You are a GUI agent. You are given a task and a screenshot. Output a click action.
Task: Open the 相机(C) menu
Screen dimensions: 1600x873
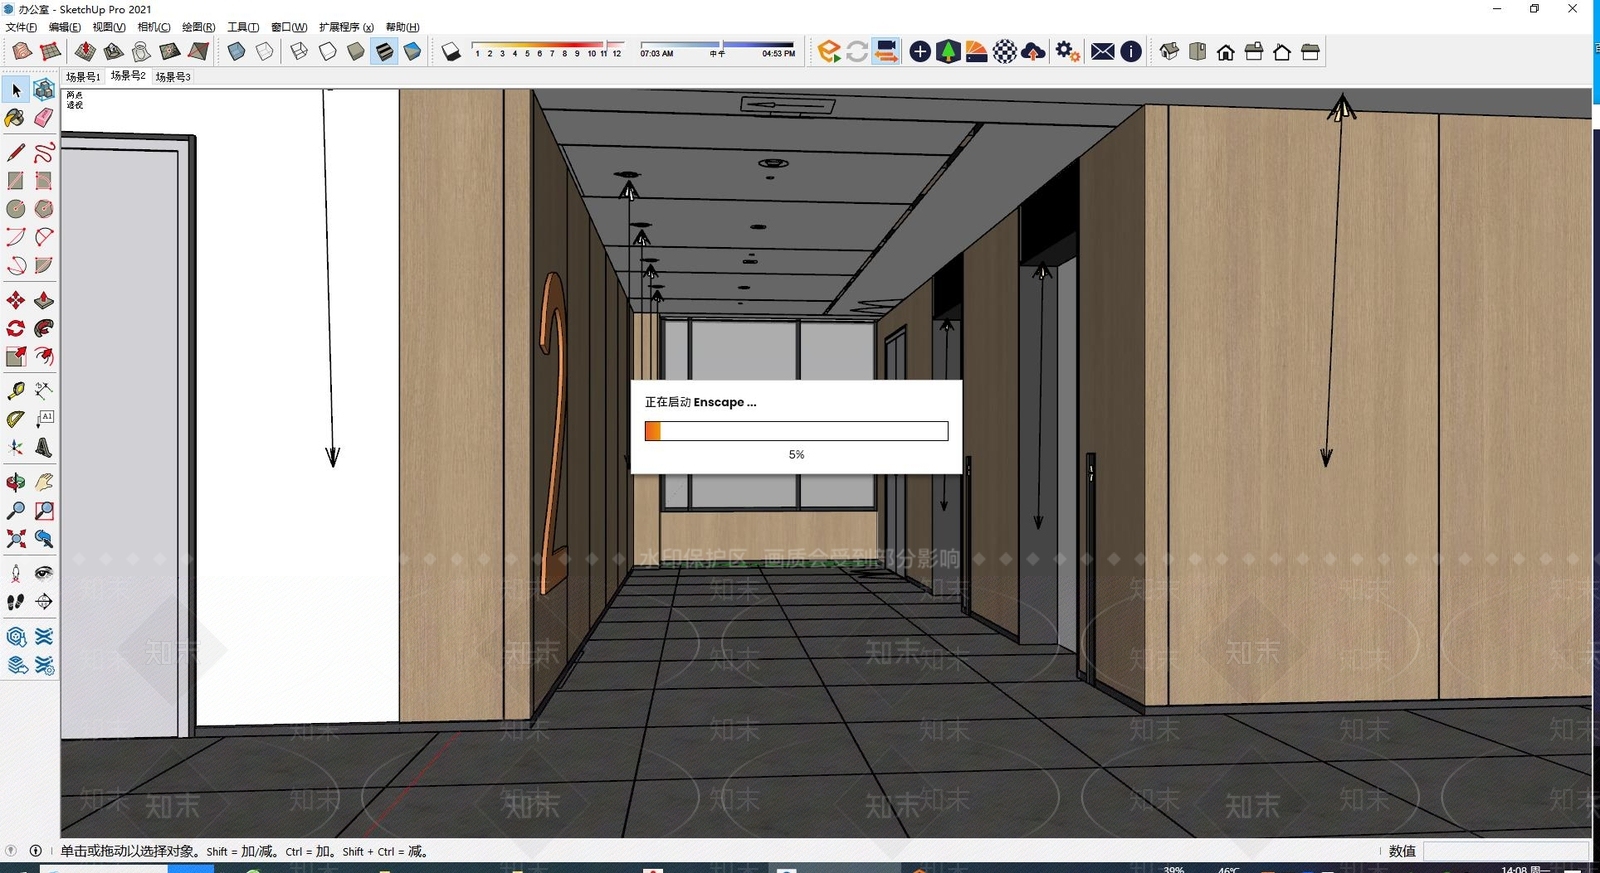[x=154, y=27]
